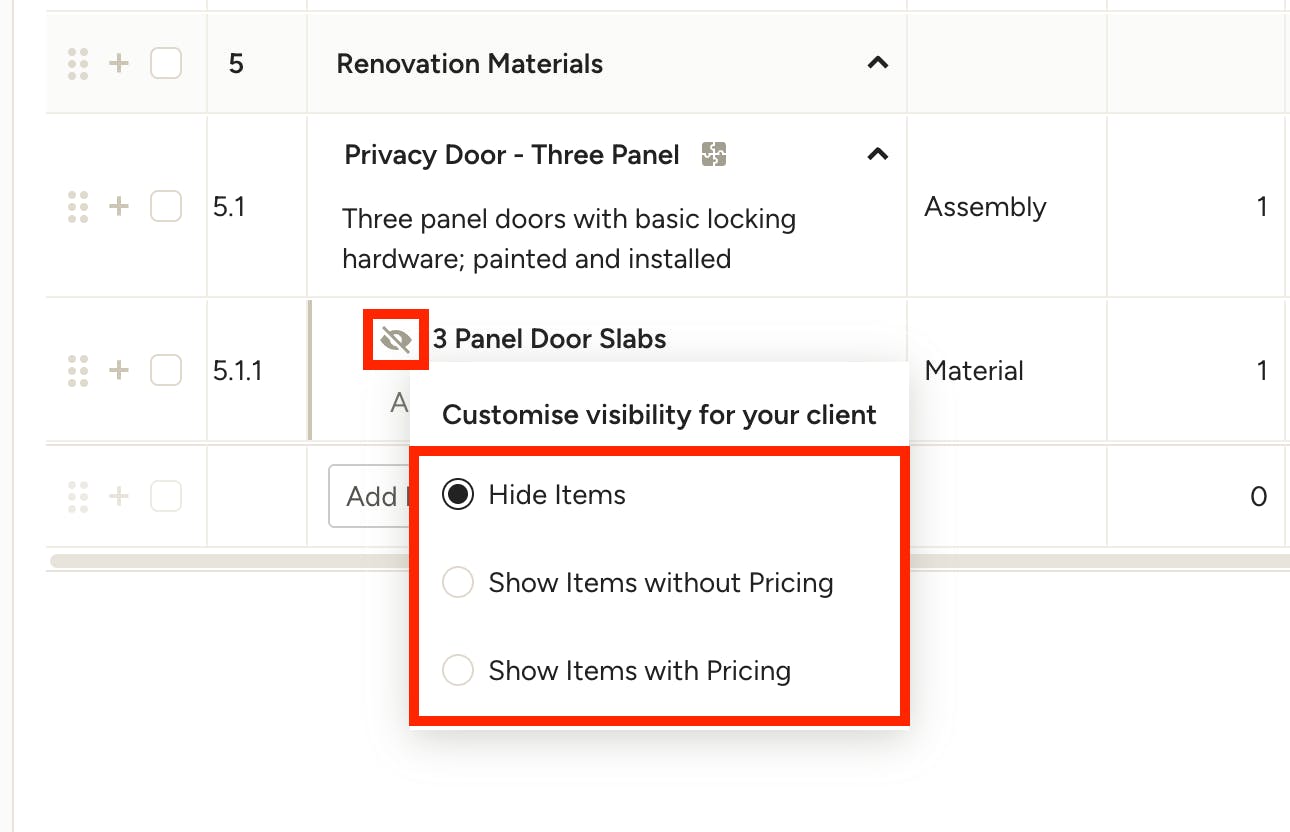Tick the checkbox for row 5.1.1

coord(166,371)
